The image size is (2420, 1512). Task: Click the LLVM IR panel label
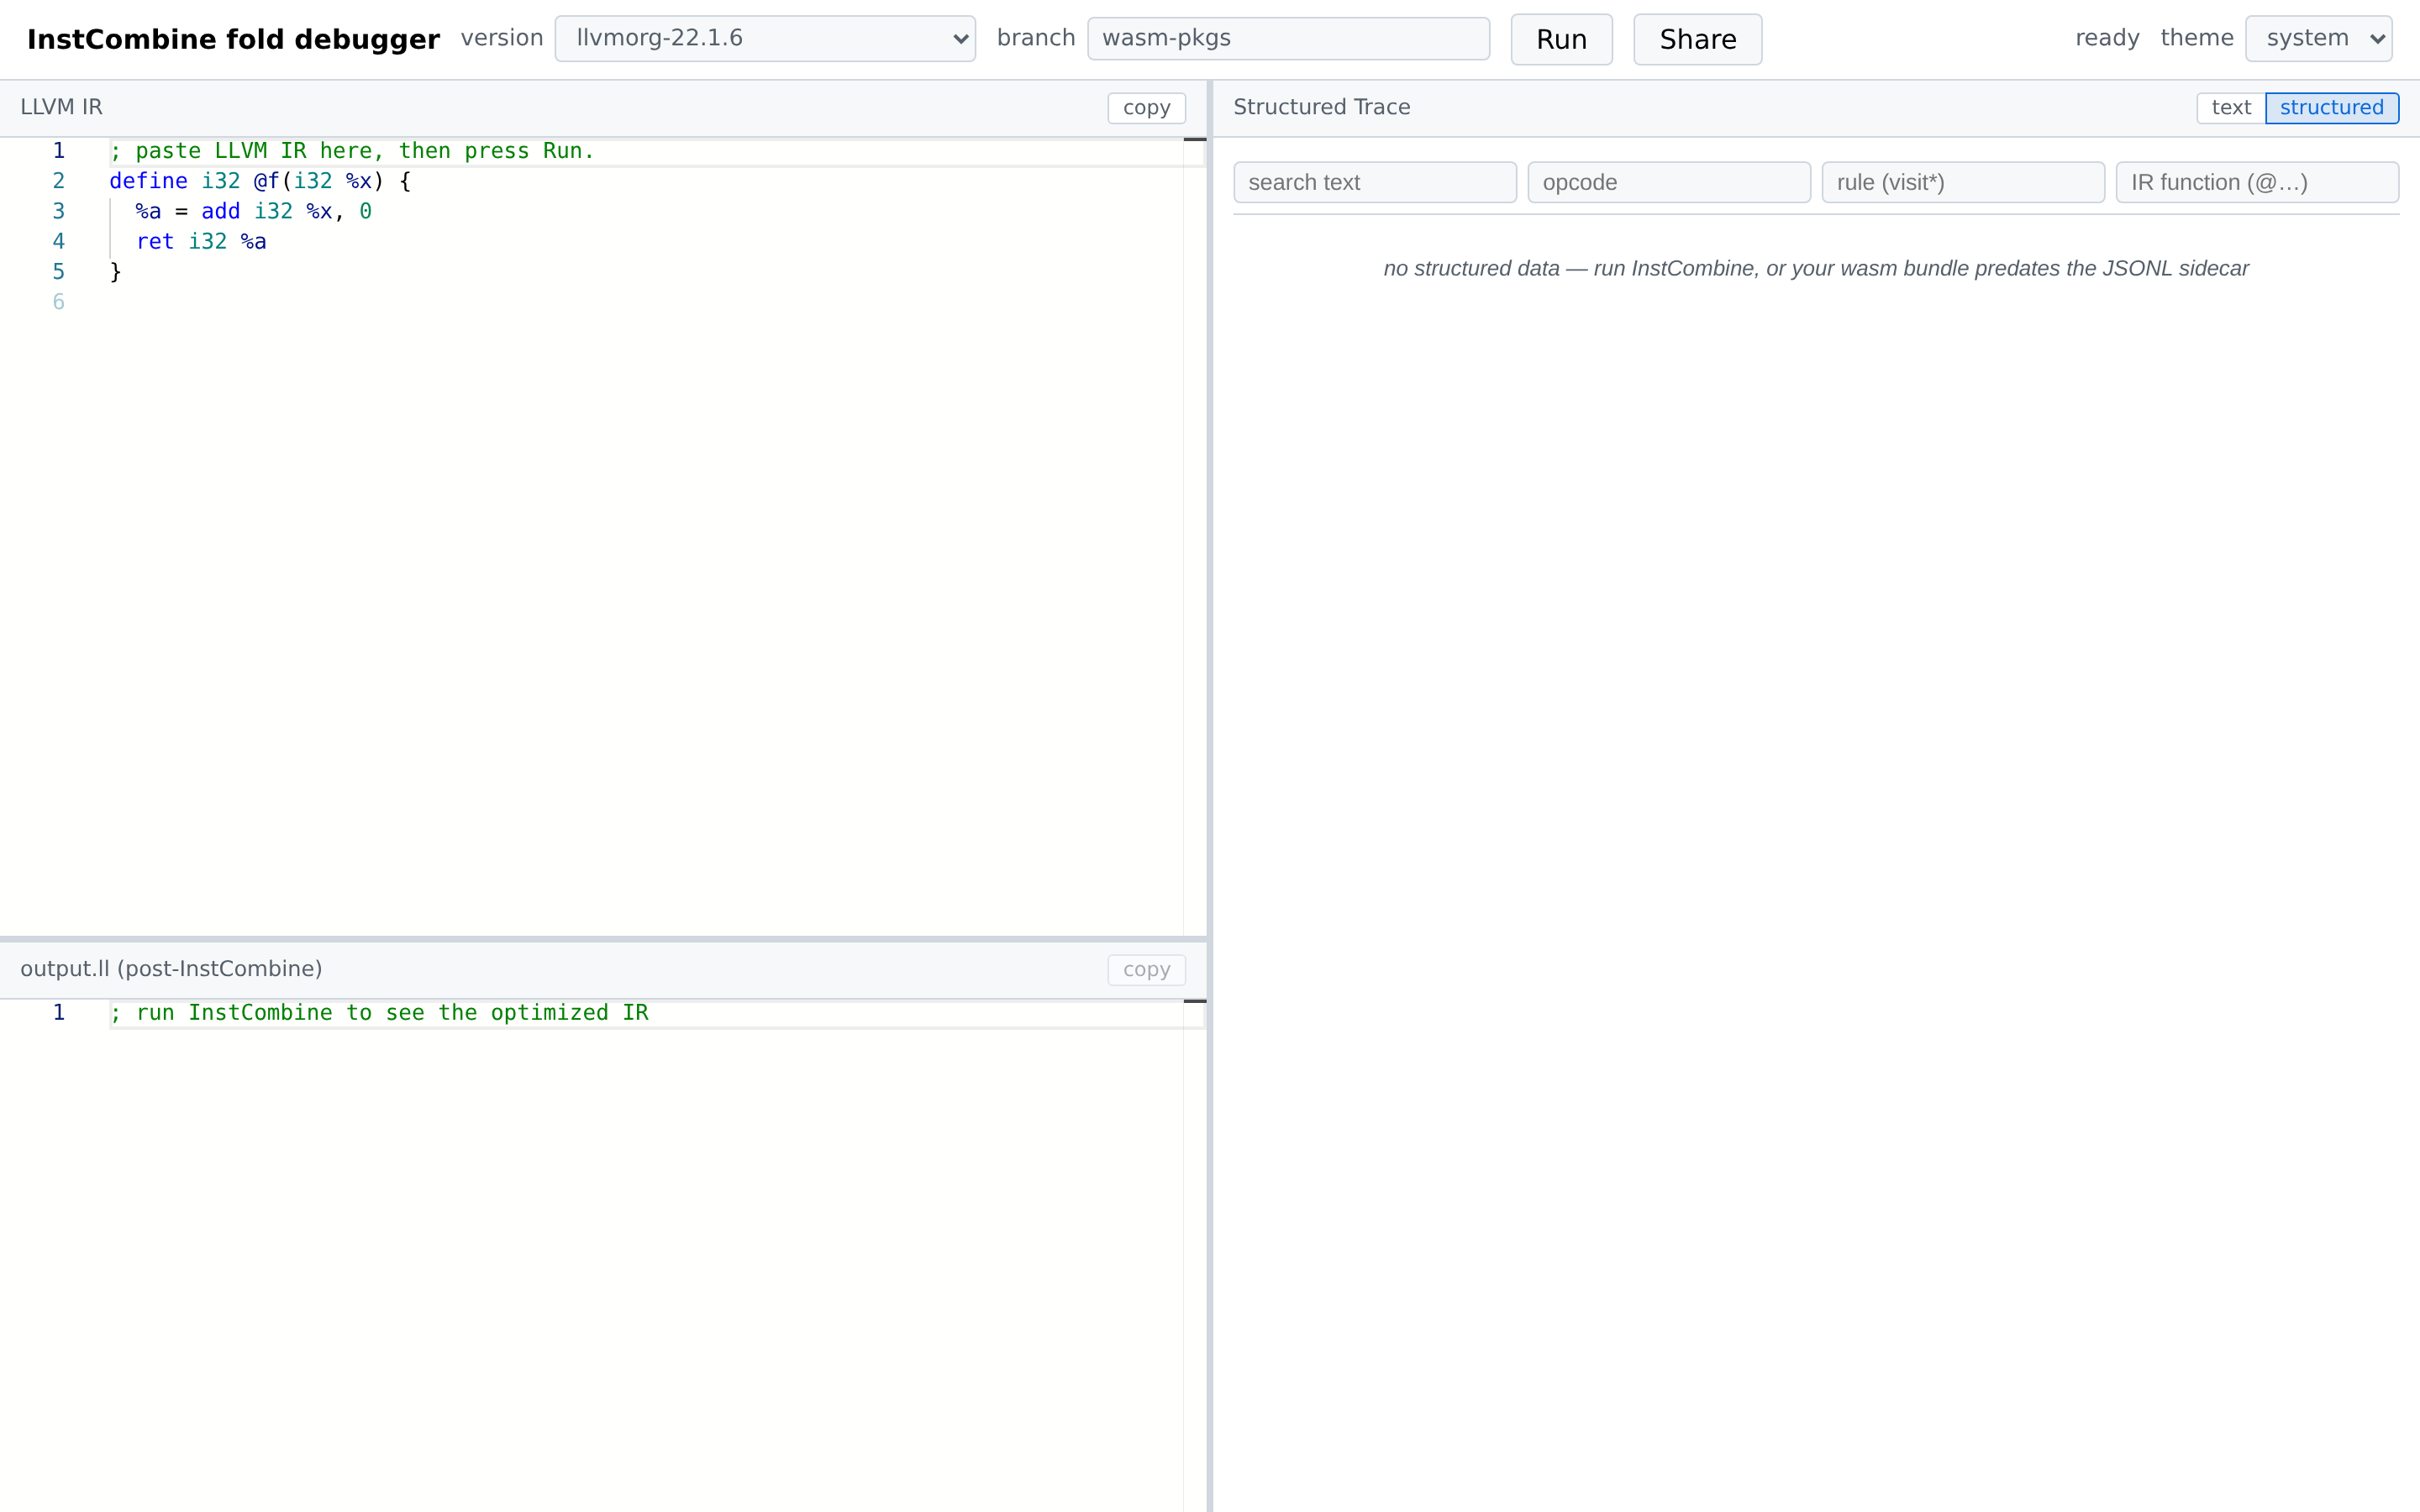pyautogui.click(x=61, y=107)
